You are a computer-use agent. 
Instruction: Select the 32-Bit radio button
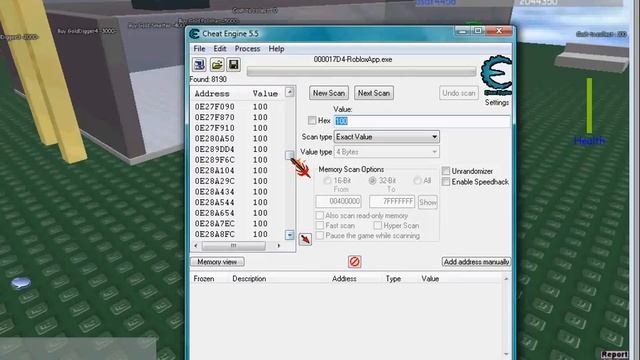[x=372, y=180]
